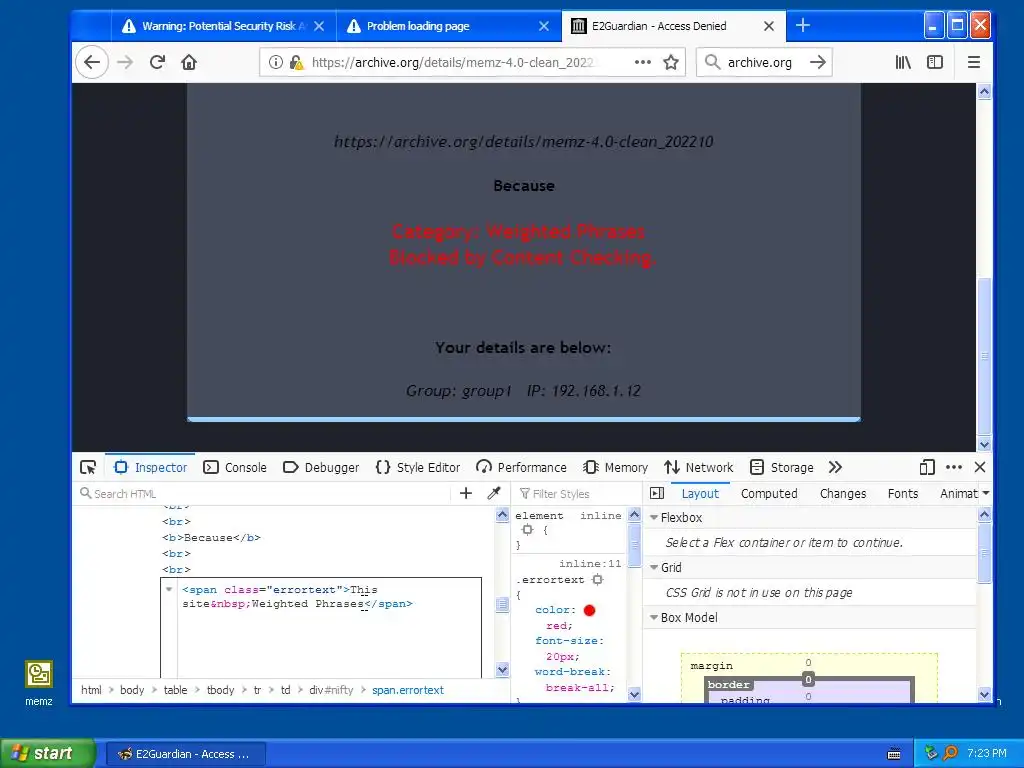Viewport: 1024px width, 768px height.
Task: Close the developer tools panel
Action: [980, 468]
